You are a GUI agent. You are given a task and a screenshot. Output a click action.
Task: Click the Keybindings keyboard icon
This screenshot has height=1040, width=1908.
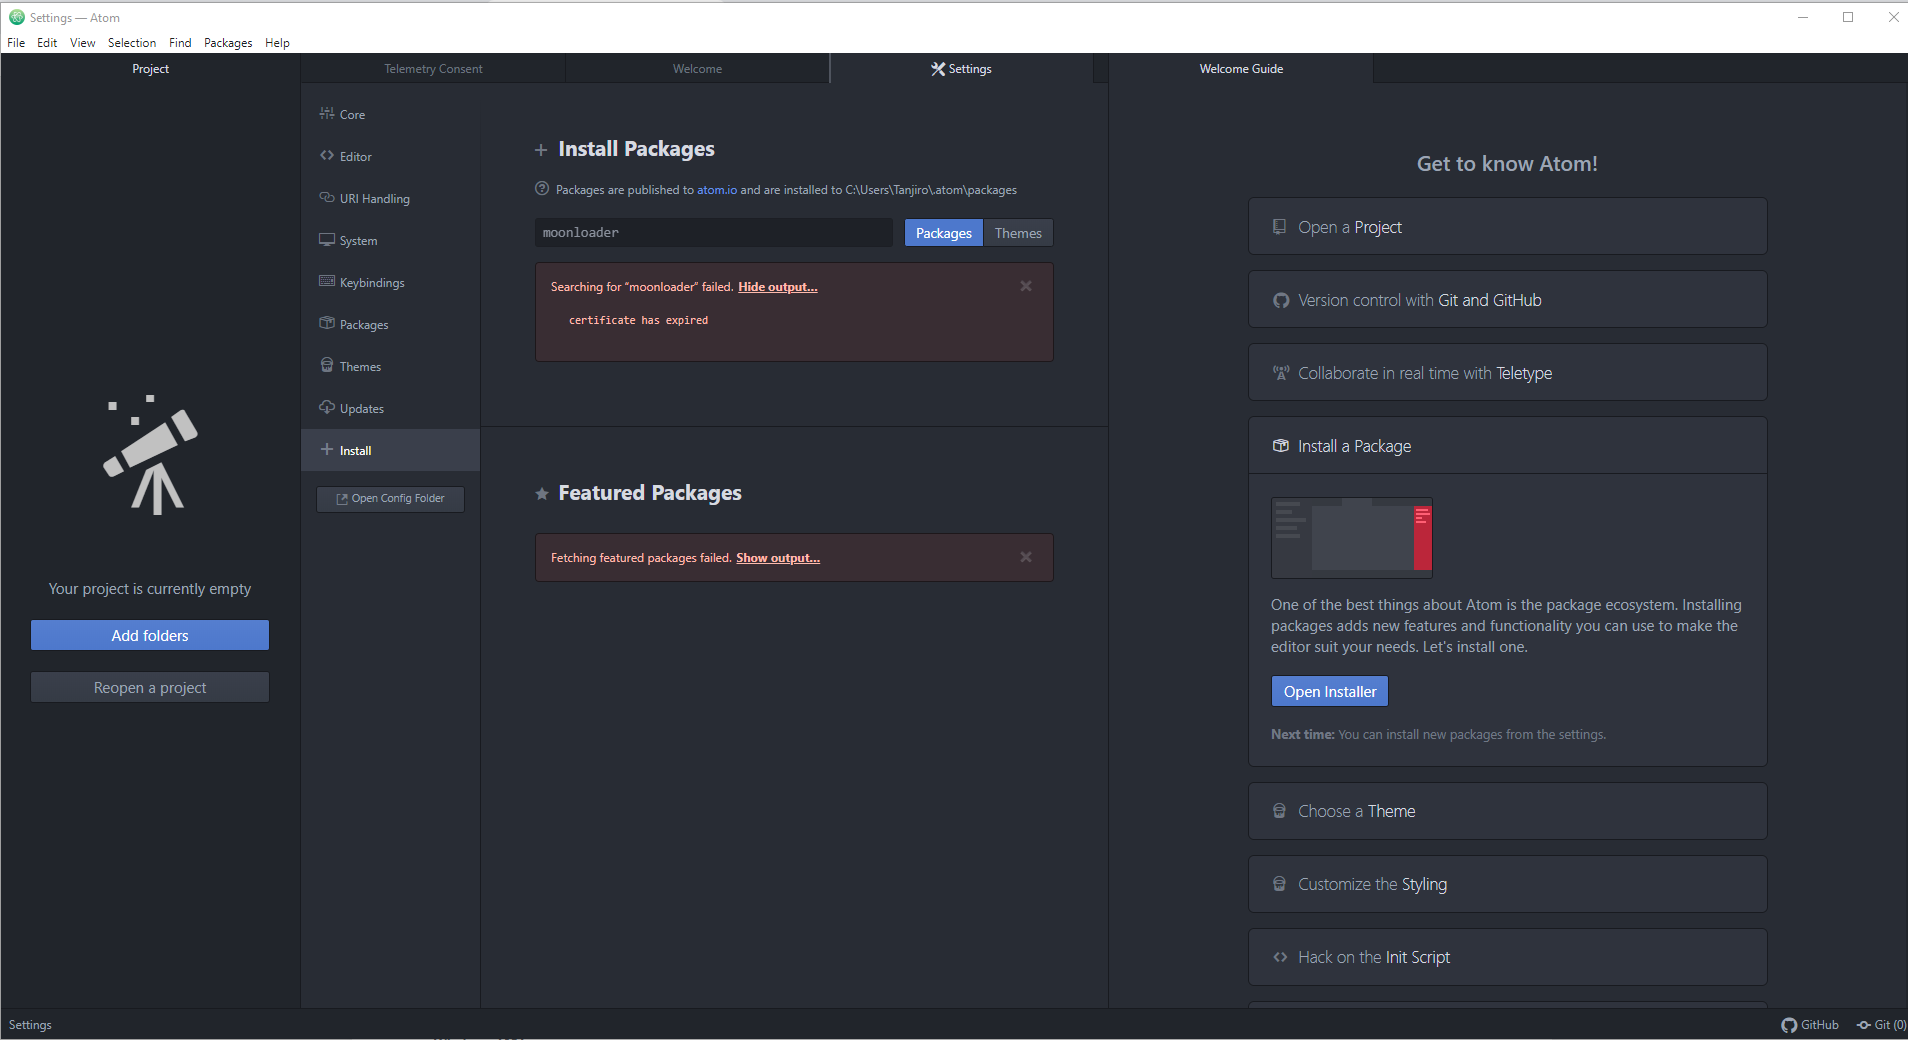327,282
